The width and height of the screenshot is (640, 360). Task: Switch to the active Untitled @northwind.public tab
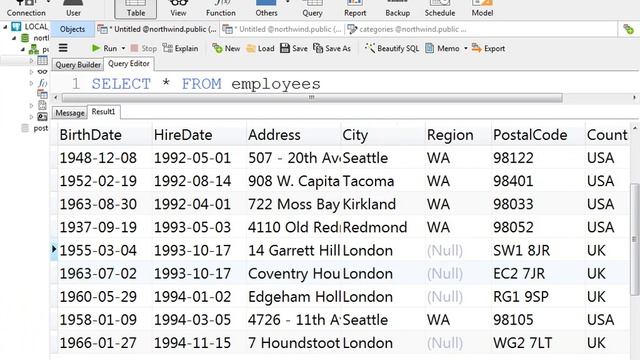point(158,29)
